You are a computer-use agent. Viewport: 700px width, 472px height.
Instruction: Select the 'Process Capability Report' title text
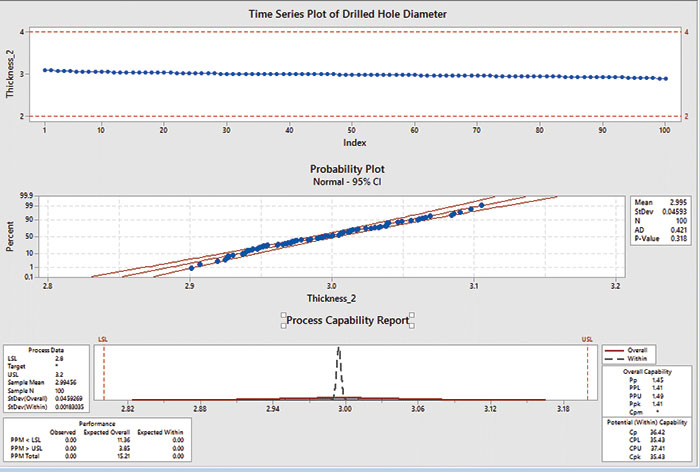pyautogui.click(x=347, y=321)
